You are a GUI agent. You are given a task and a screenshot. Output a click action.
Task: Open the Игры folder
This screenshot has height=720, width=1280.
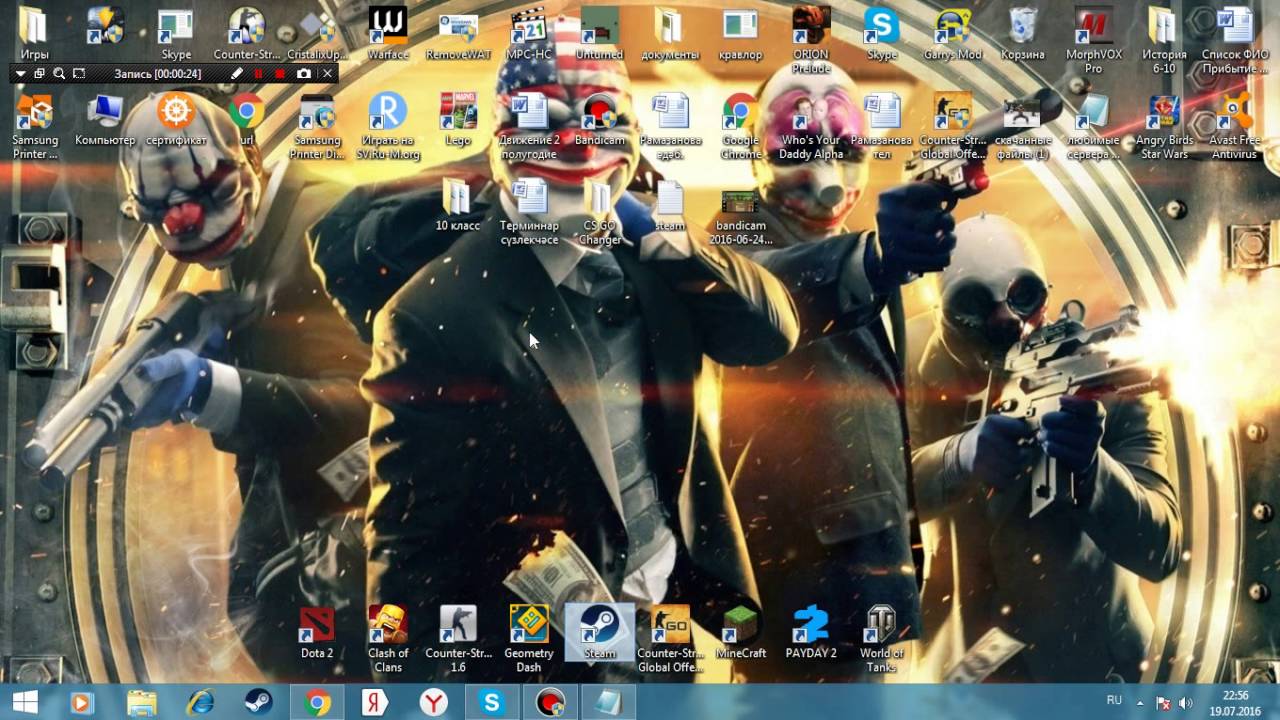pos(35,34)
